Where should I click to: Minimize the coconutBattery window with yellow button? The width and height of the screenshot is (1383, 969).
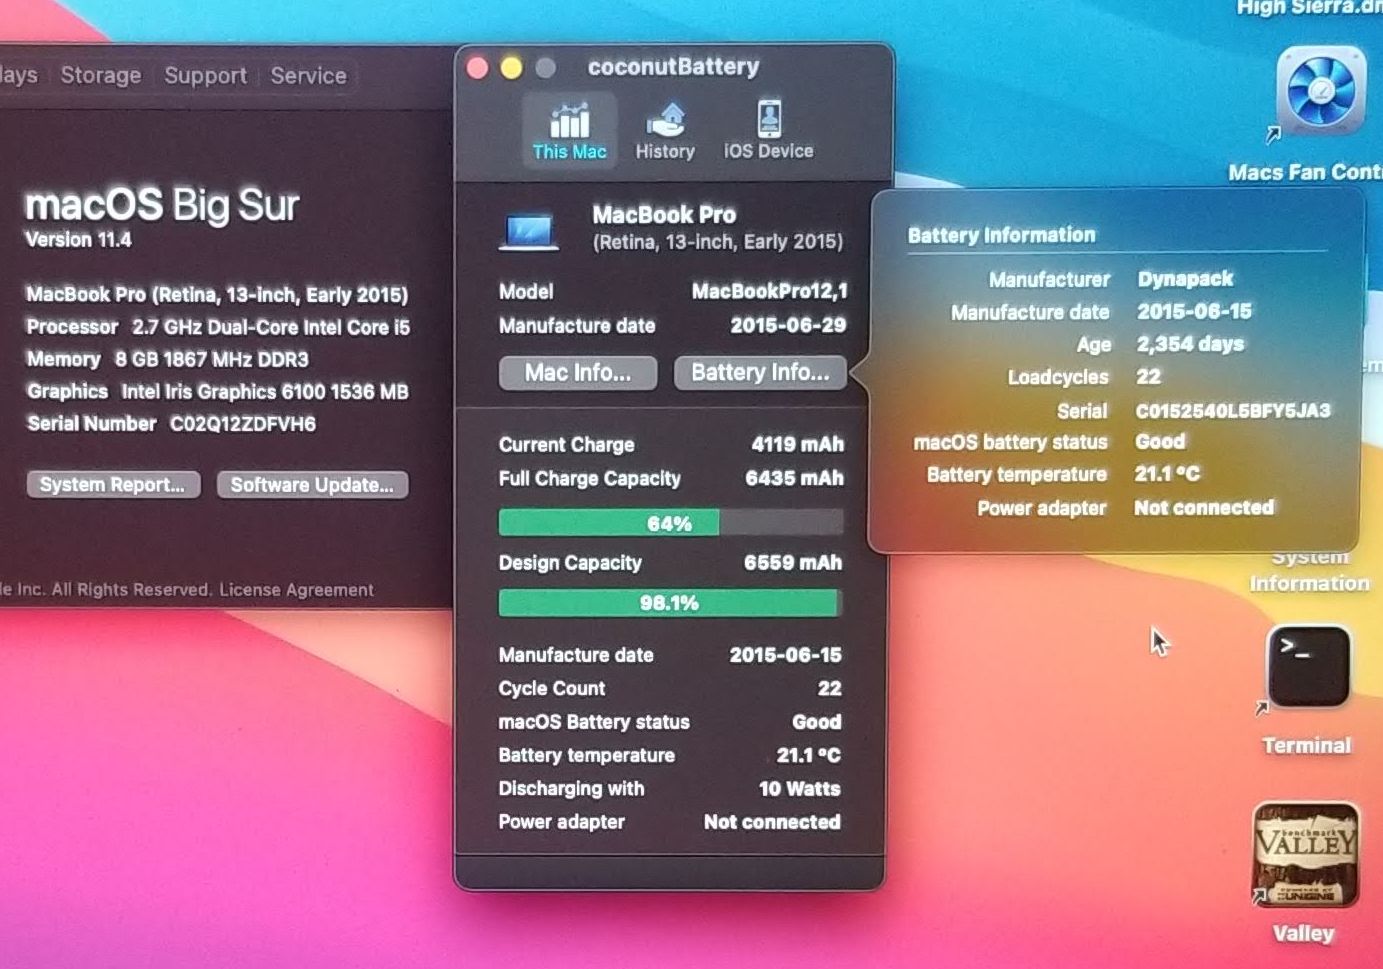click(511, 68)
